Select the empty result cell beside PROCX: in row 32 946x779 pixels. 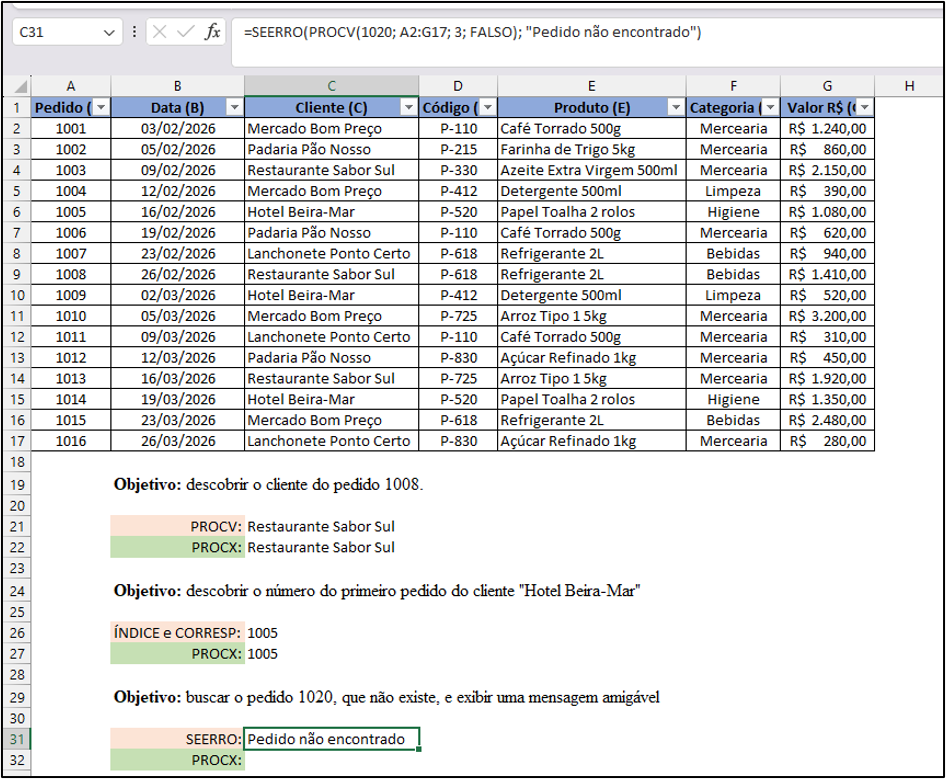(x=331, y=760)
